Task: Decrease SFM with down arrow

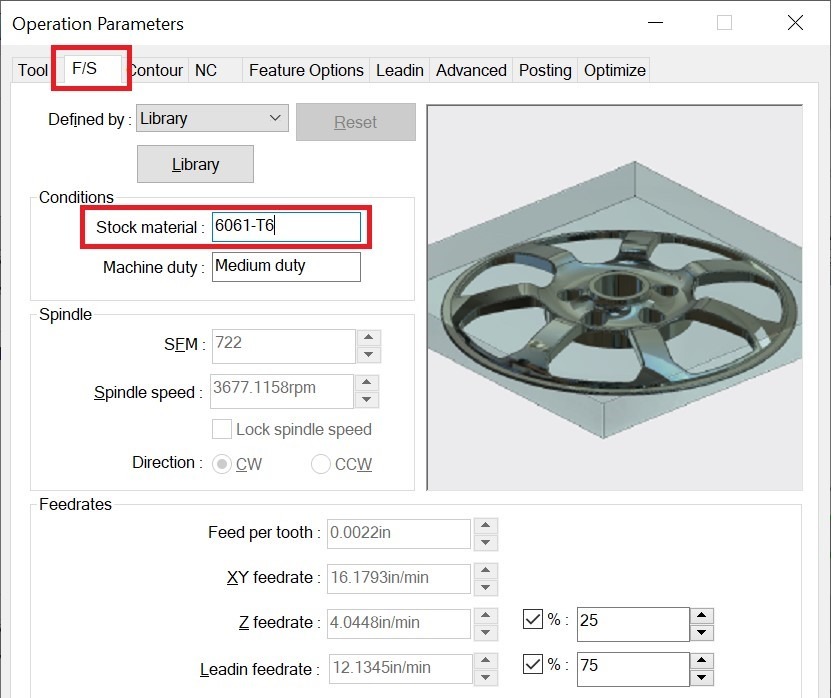Action: tap(369, 355)
